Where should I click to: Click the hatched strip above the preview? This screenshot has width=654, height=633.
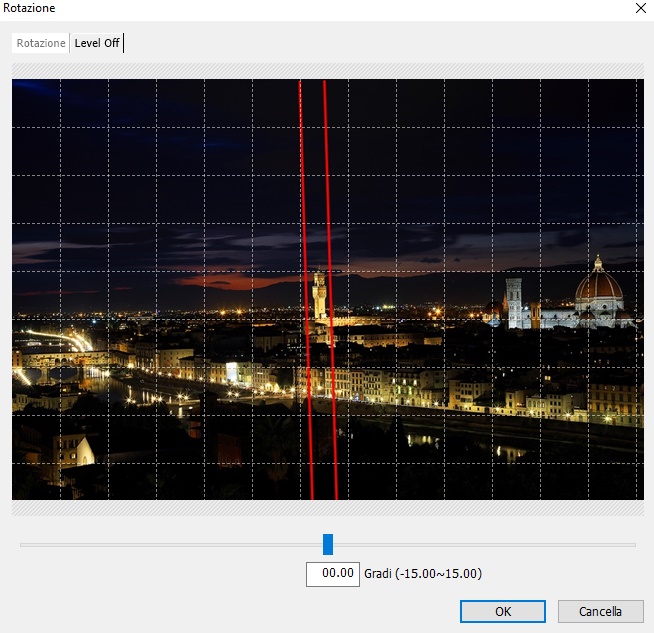(x=326, y=71)
